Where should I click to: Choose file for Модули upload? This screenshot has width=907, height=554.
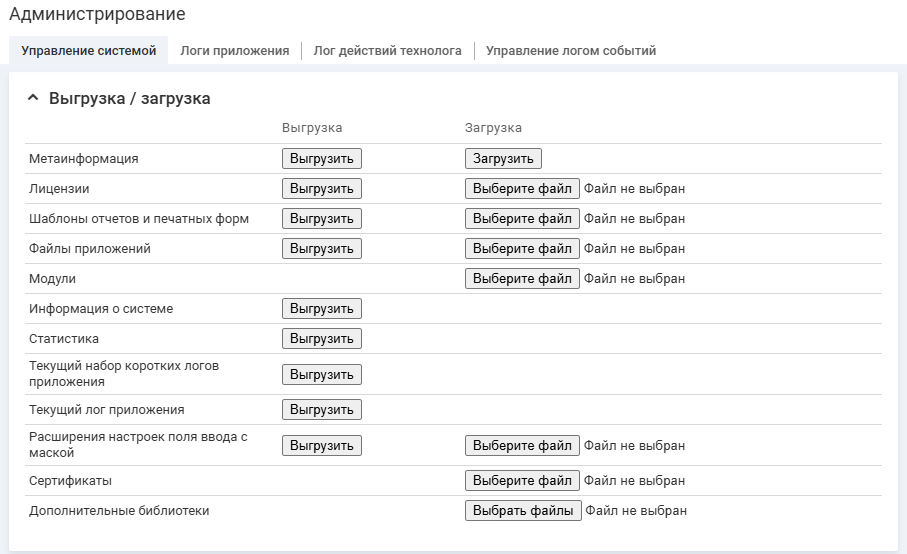[522, 279]
